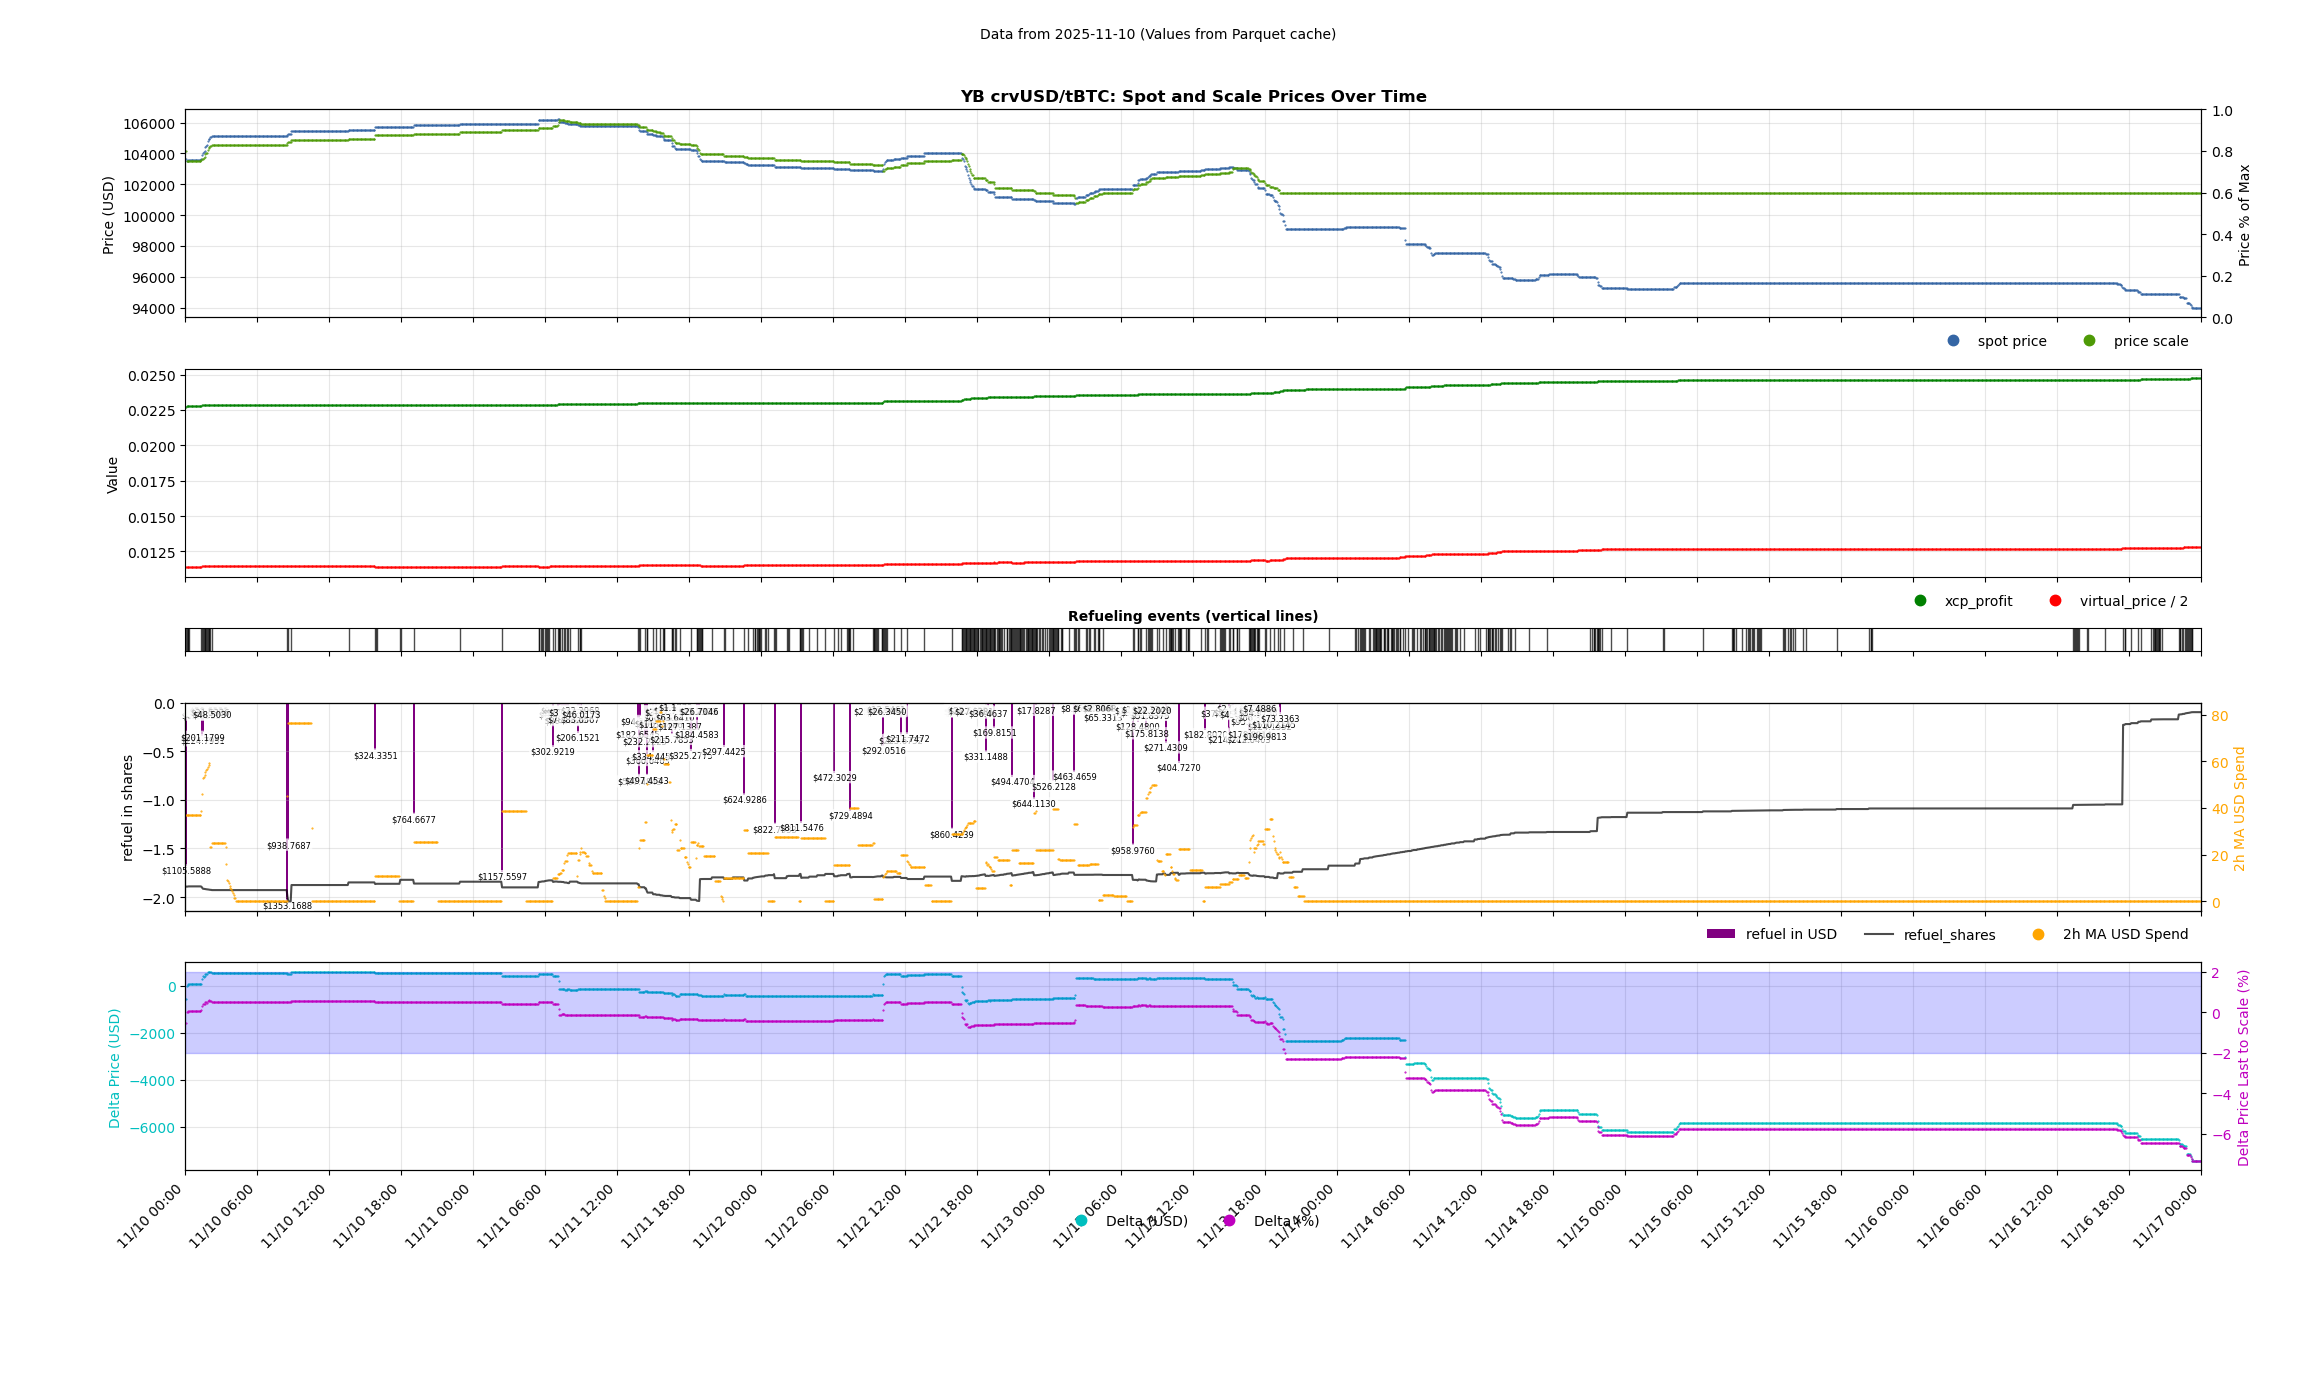Click the cyan Delta (USD) legend marker
The height and width of the screenshot is (1377, 2317).
pyautogui.click(x=1081, y=1221)
